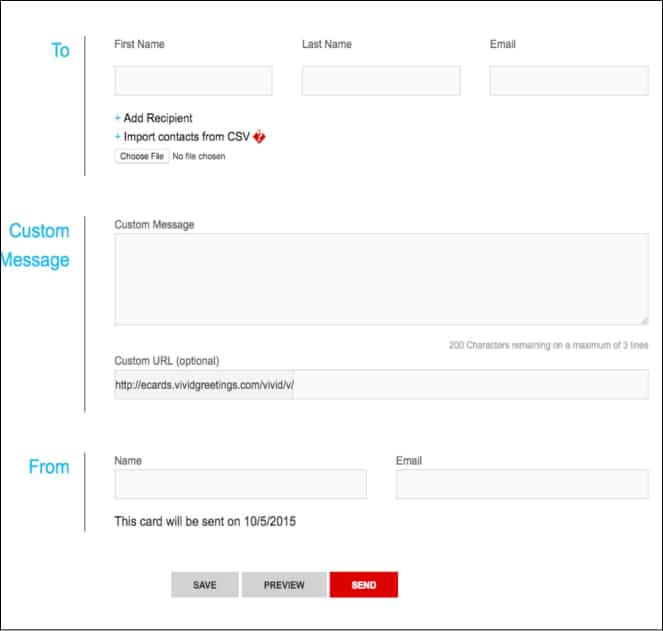Click the plus icon before Import contacts
Viewport: 663px width, 631px height.
pos(117,137)
